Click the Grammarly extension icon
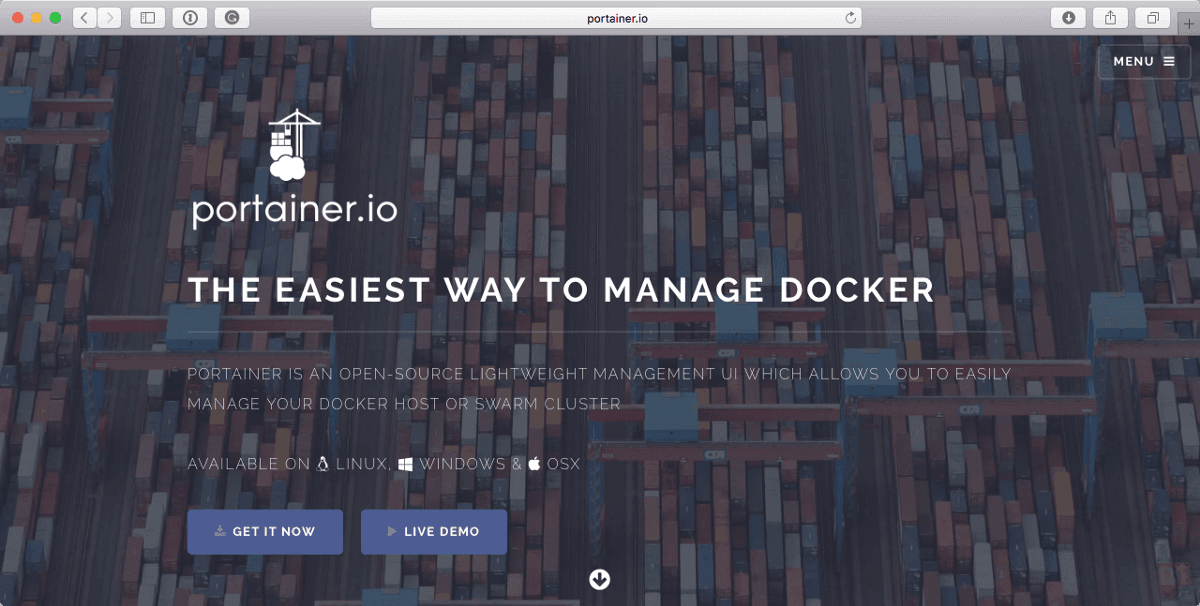 (232, 18)
